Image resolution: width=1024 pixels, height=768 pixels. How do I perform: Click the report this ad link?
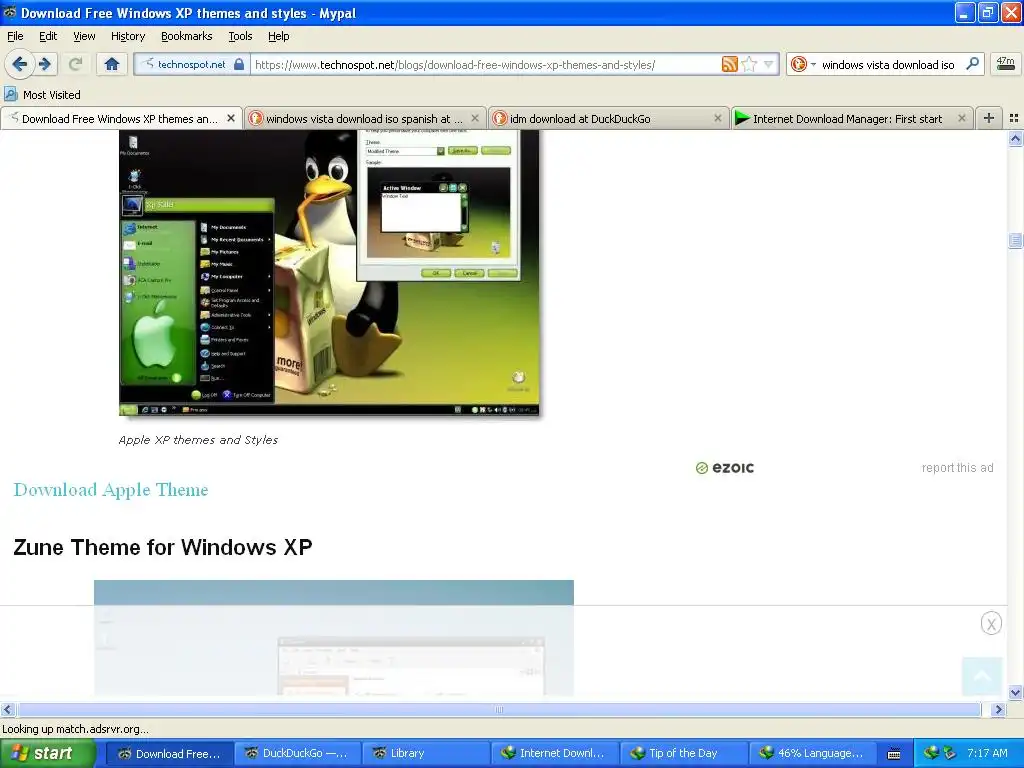coord(957,468)
